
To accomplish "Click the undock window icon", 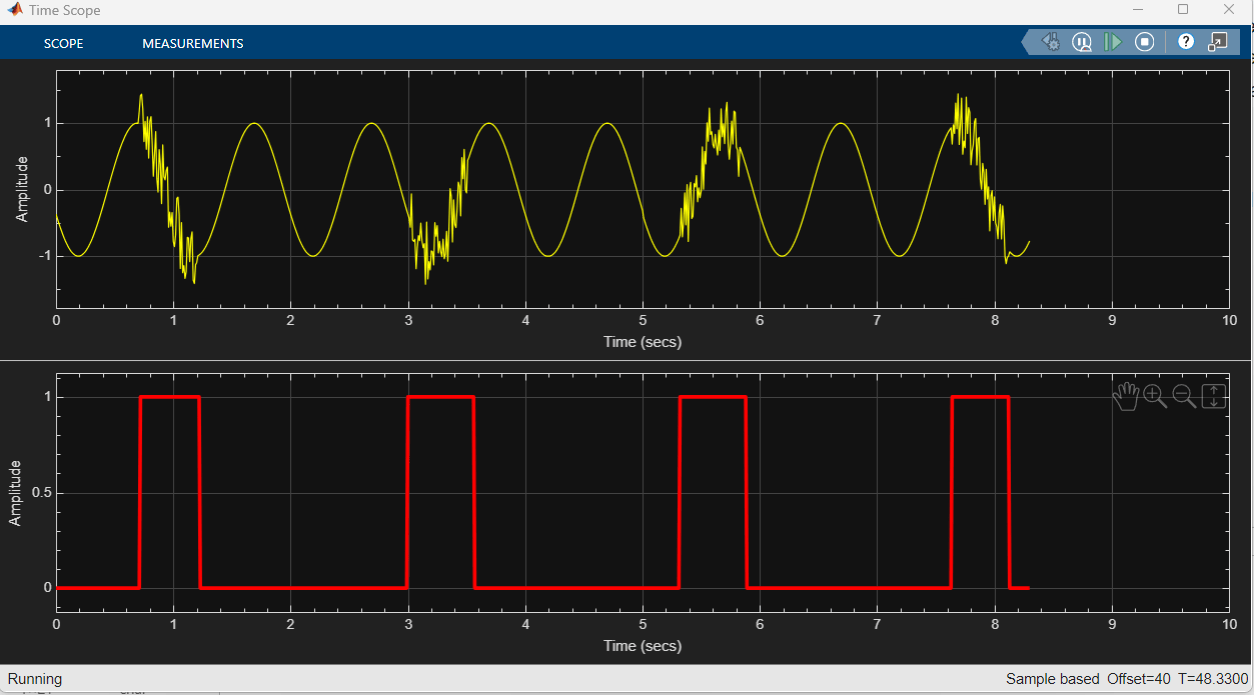I will [x=1217, y=42].
